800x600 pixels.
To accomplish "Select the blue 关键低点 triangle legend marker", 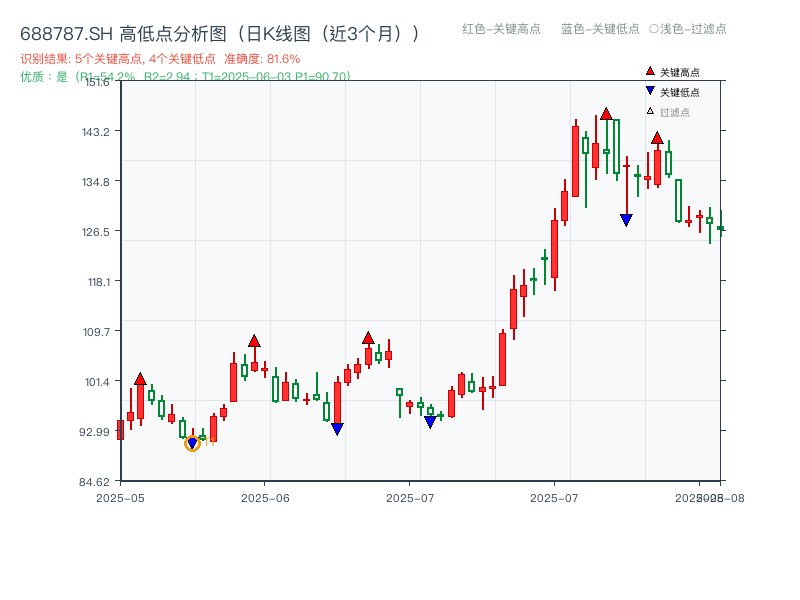I will click(650, 92).
